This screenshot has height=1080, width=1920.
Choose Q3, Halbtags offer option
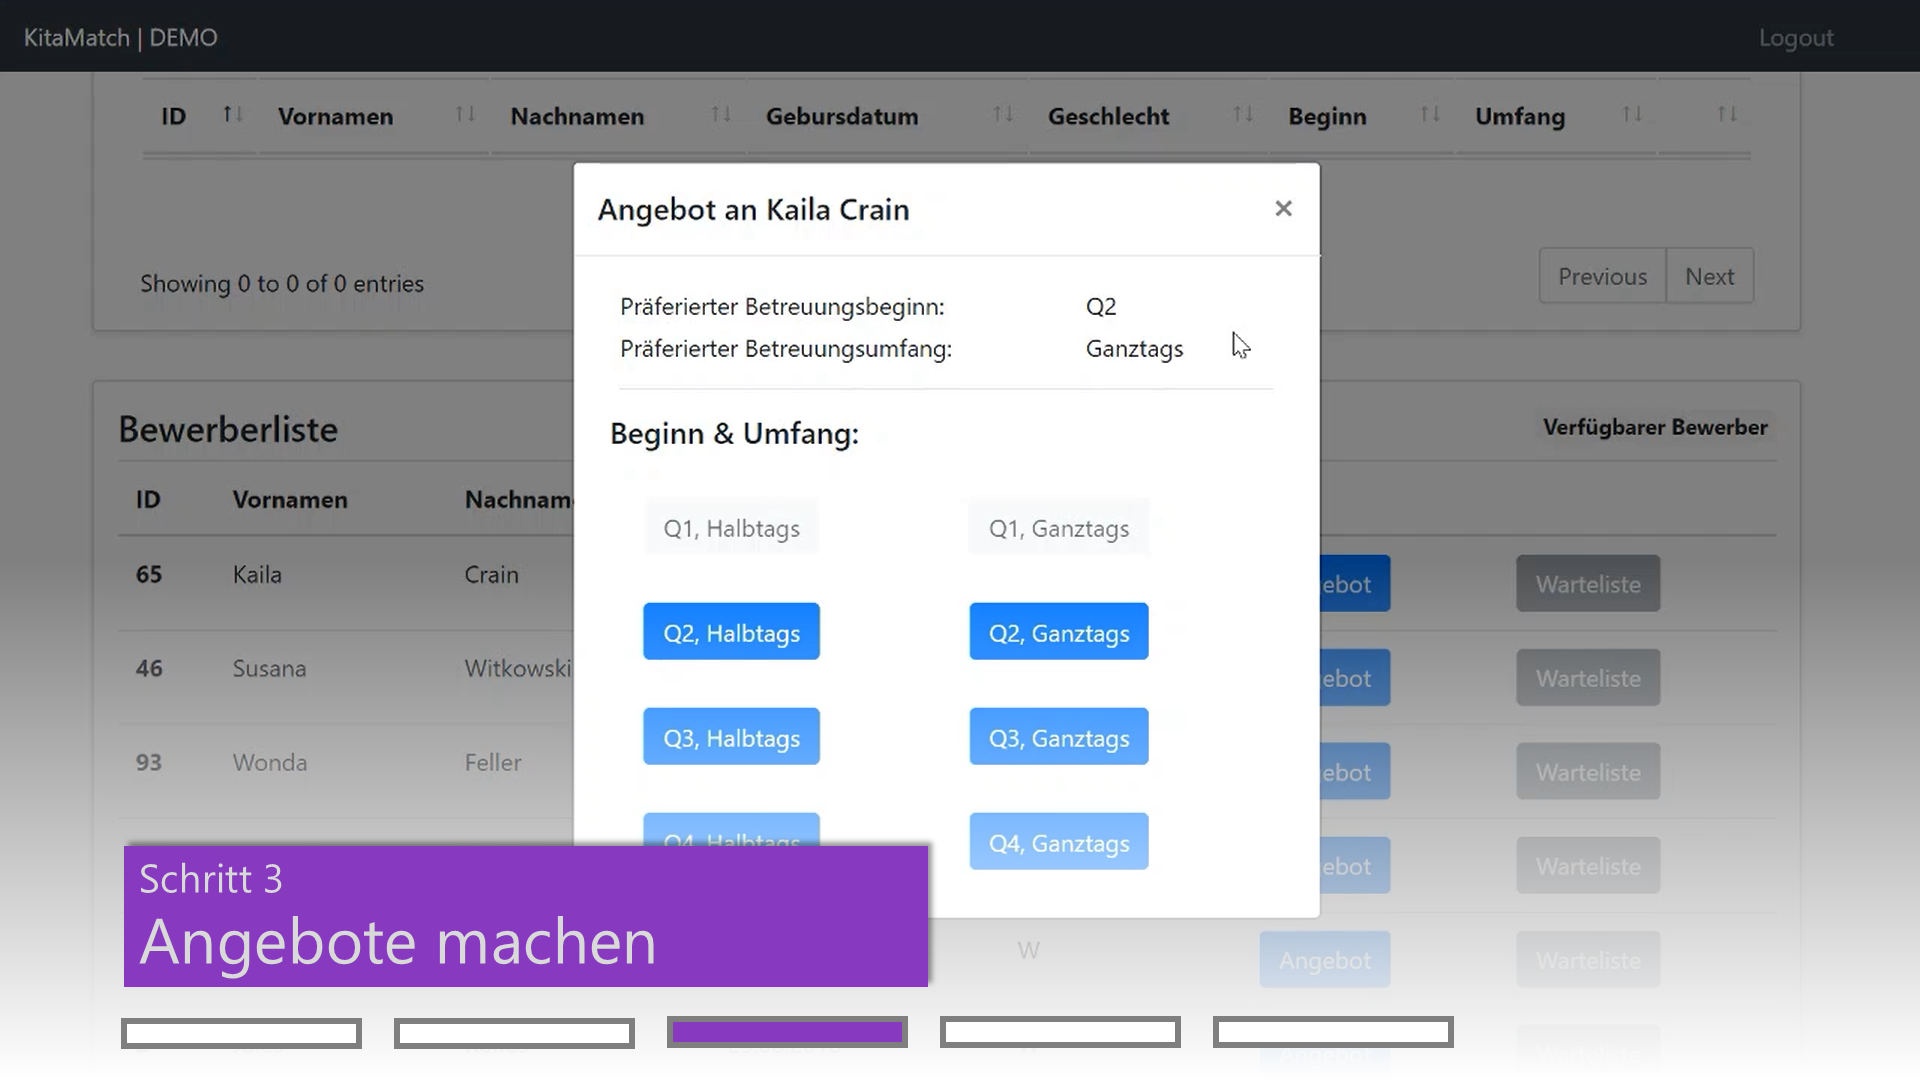(x=731, y=737)
